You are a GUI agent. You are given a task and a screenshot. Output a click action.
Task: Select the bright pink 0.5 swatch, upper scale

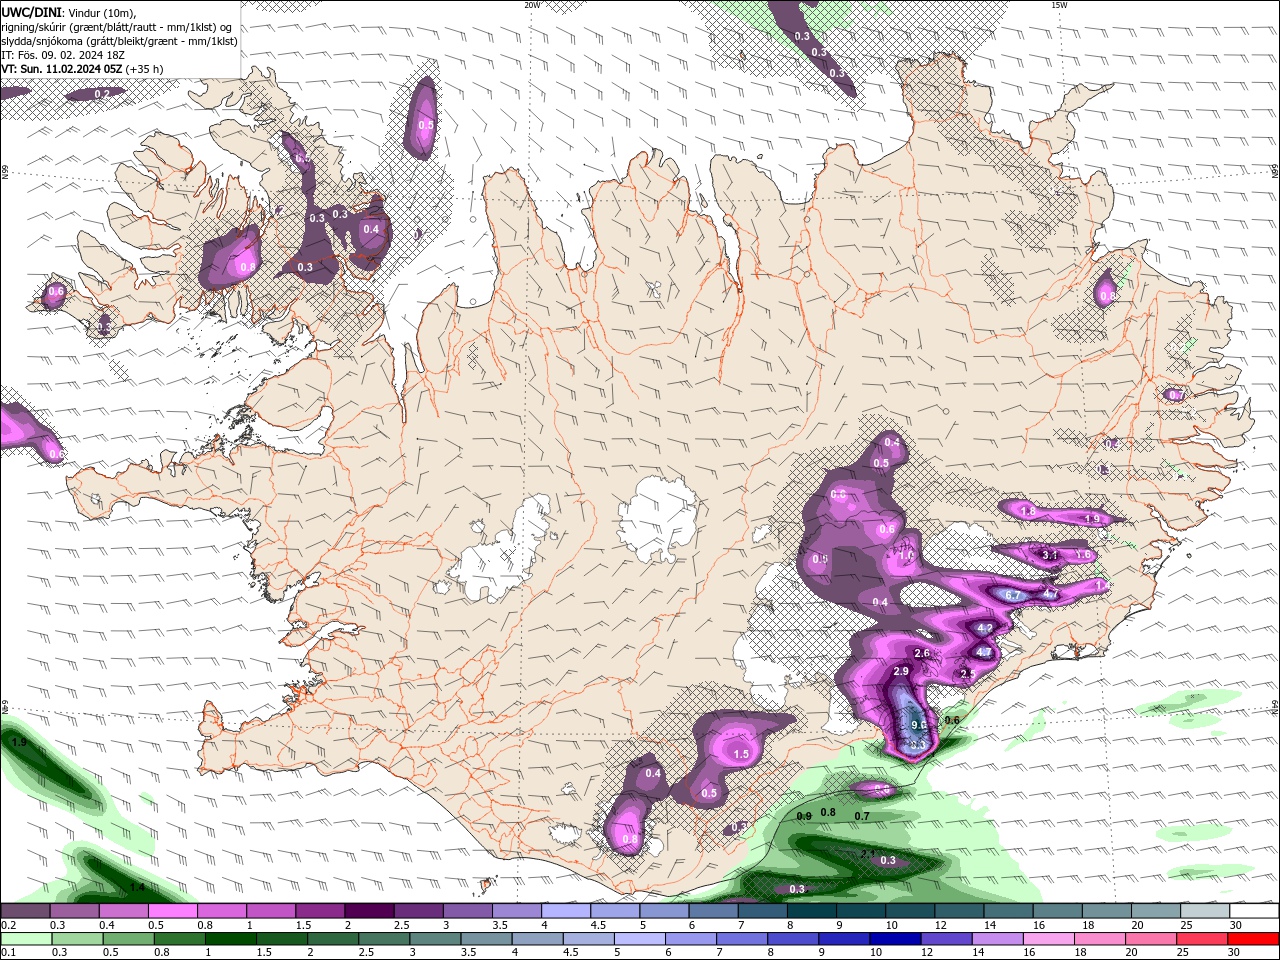coord(172,911)
